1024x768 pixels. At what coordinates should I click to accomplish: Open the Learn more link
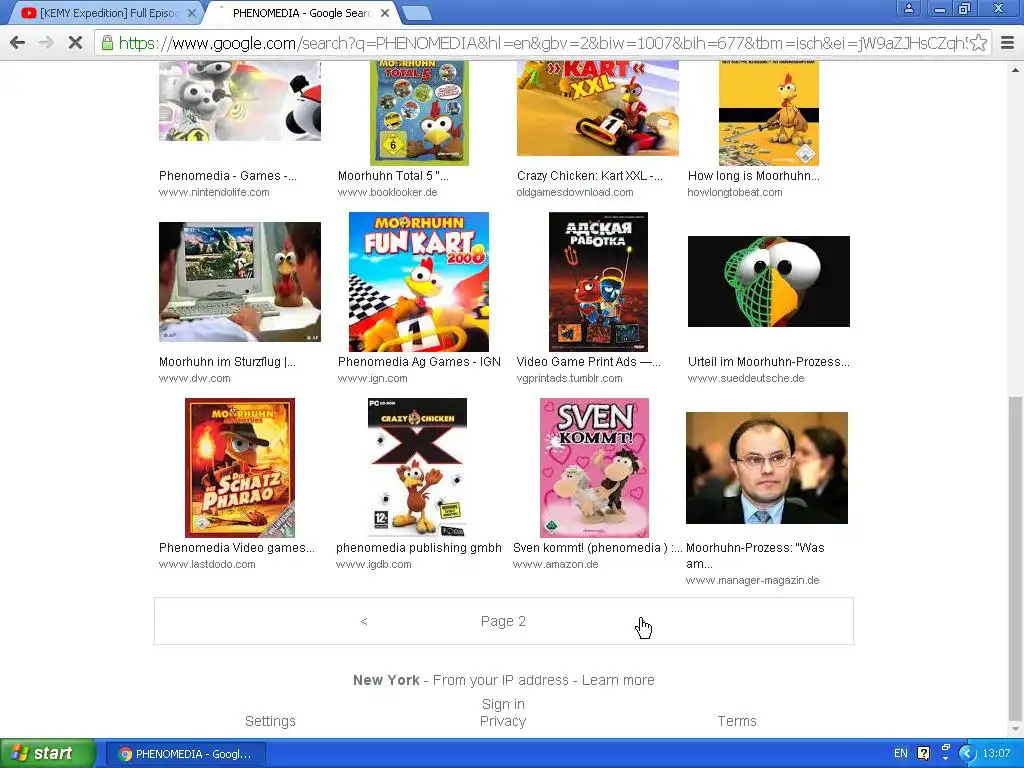[618, 680]
